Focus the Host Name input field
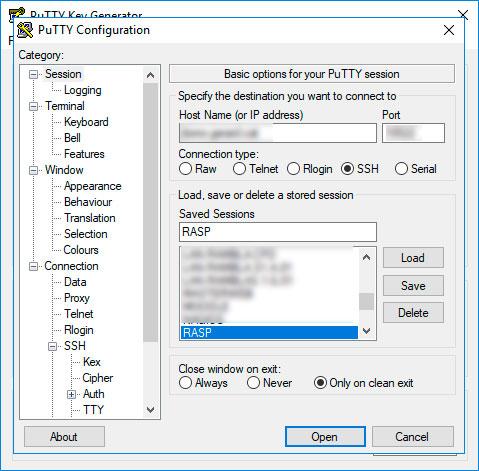This screenshot has height=471, width=479. [x=278, y=133]
